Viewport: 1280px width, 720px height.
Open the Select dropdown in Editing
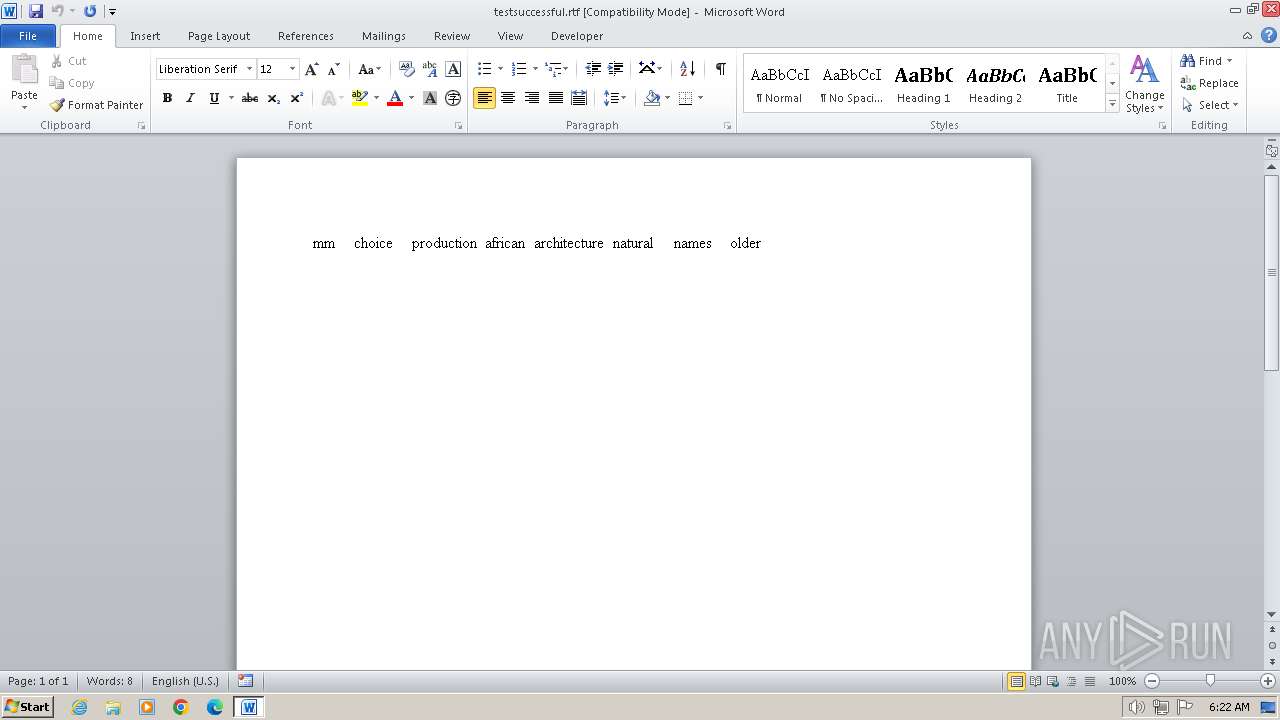1210,105
